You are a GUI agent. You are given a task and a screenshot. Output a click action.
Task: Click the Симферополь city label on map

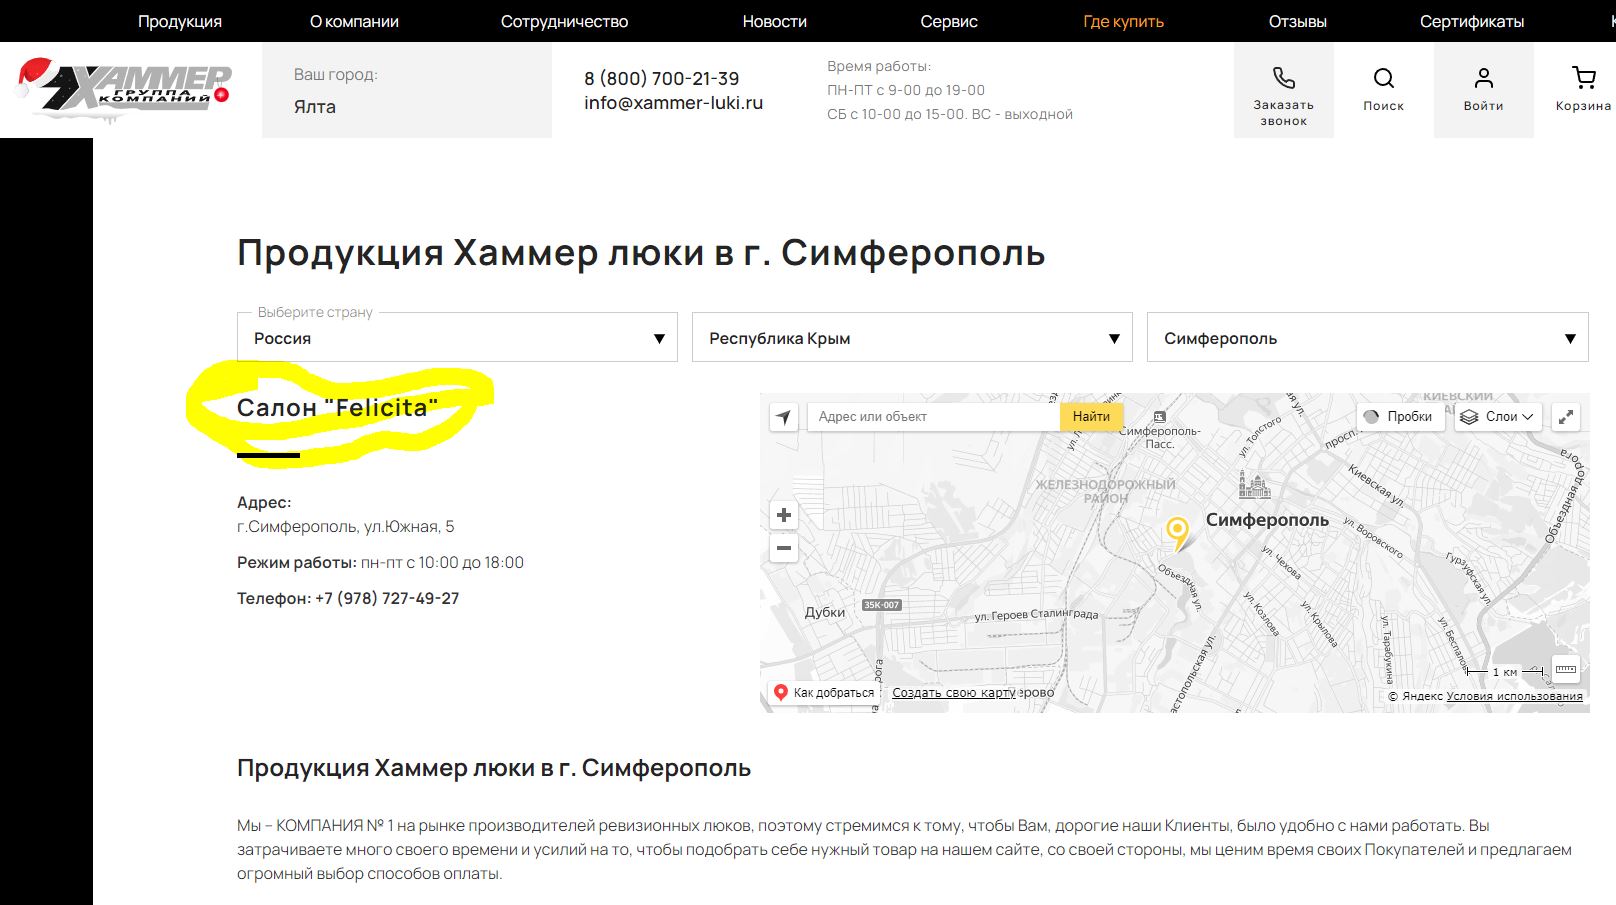tap(1267, 520)
